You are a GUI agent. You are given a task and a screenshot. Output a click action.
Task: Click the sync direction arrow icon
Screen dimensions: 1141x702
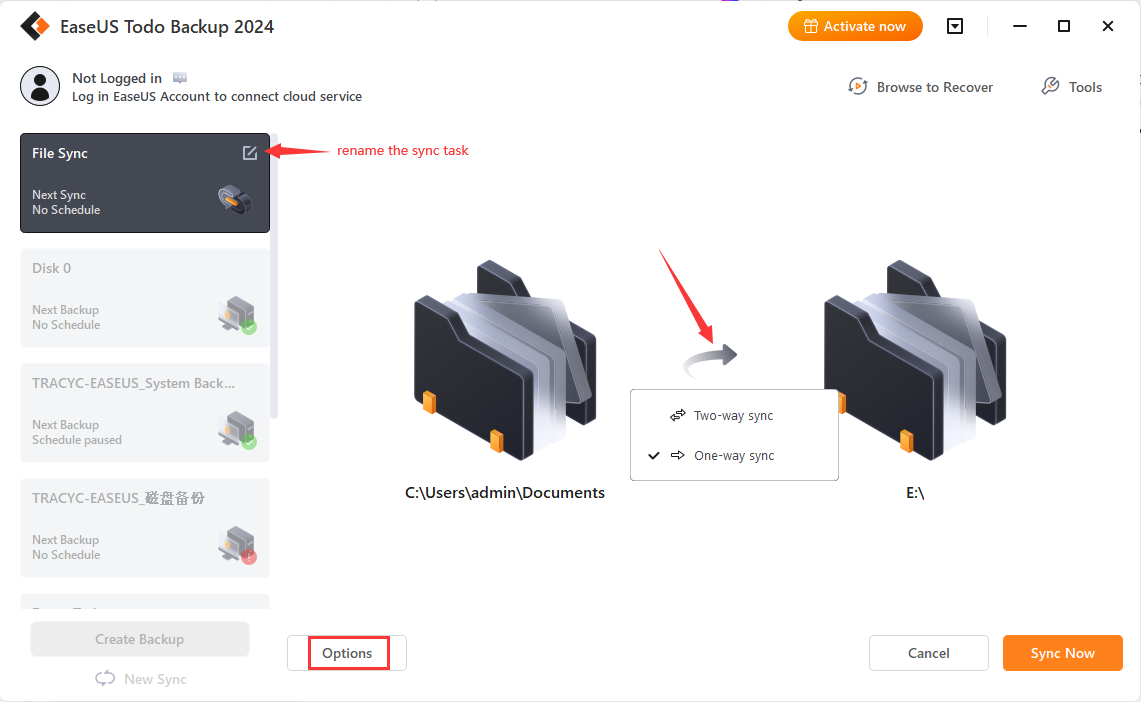710,360
